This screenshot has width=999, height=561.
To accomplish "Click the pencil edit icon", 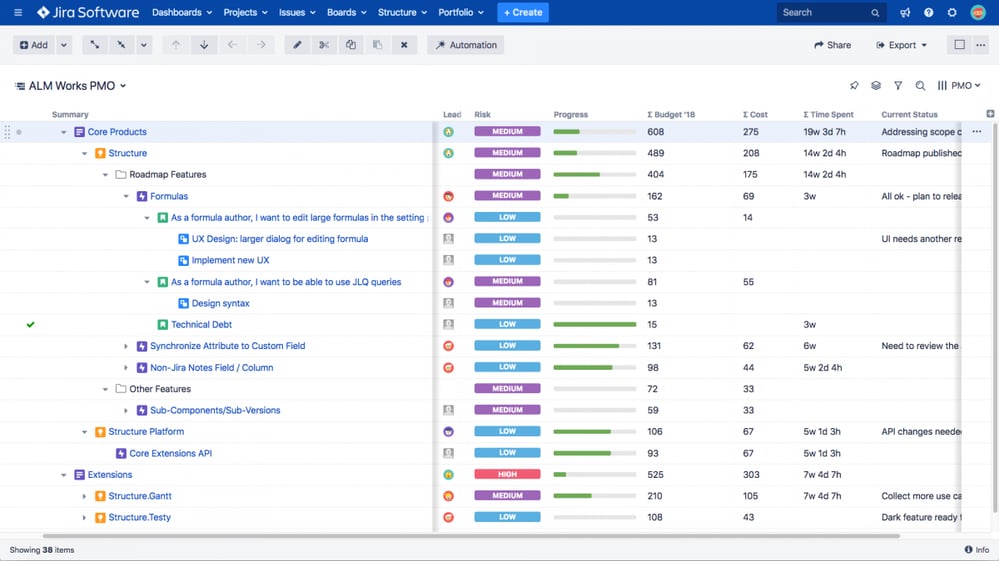I will coord(297,45).
